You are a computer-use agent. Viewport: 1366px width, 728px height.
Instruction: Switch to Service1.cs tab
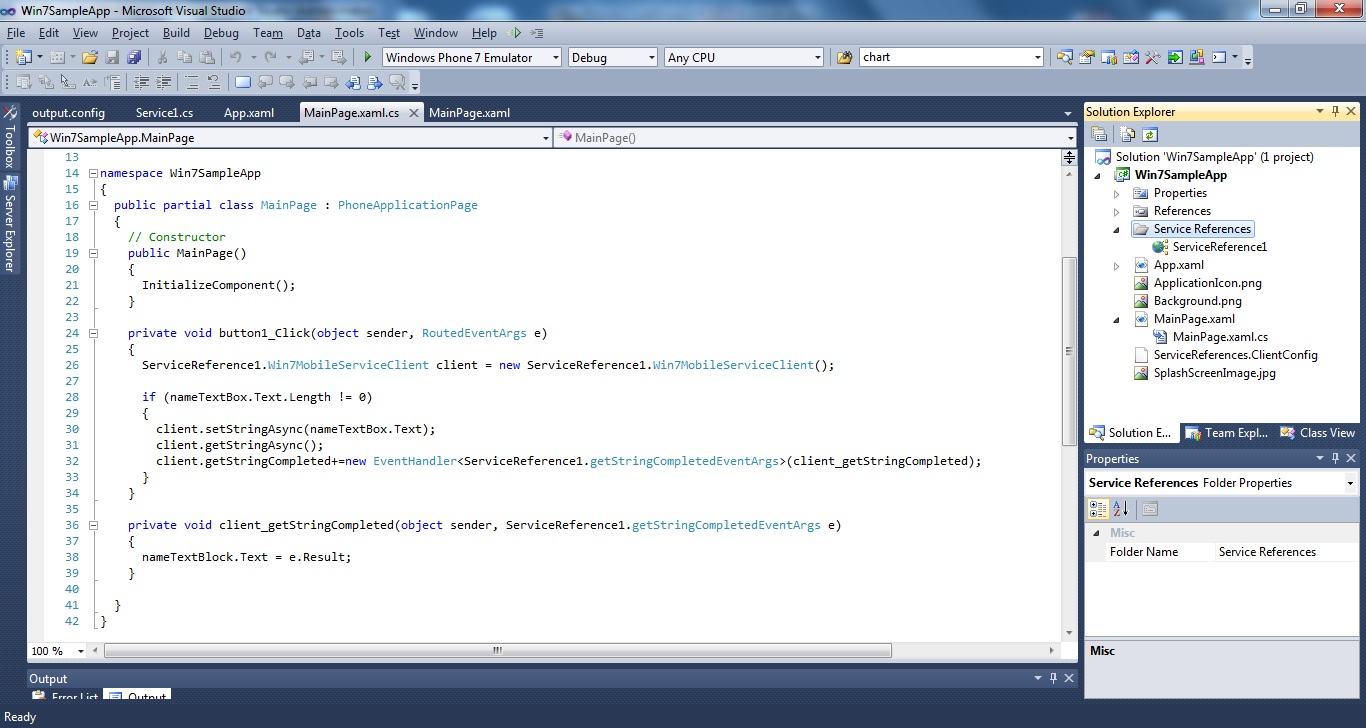[x=163, y=113]
